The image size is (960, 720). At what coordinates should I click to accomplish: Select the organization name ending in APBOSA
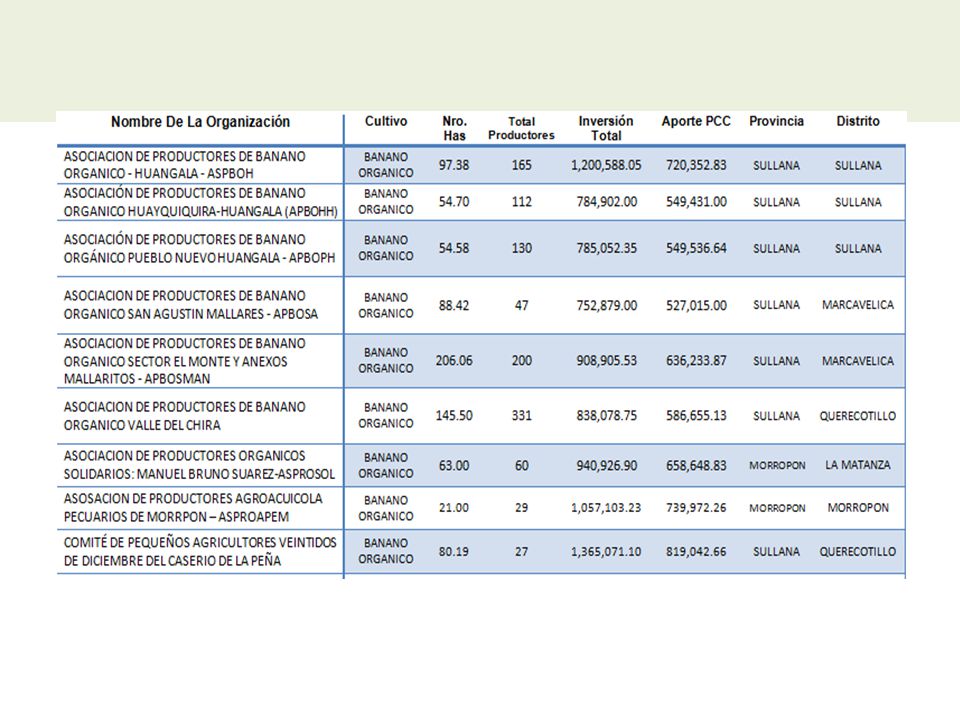[x=191, y=305]
